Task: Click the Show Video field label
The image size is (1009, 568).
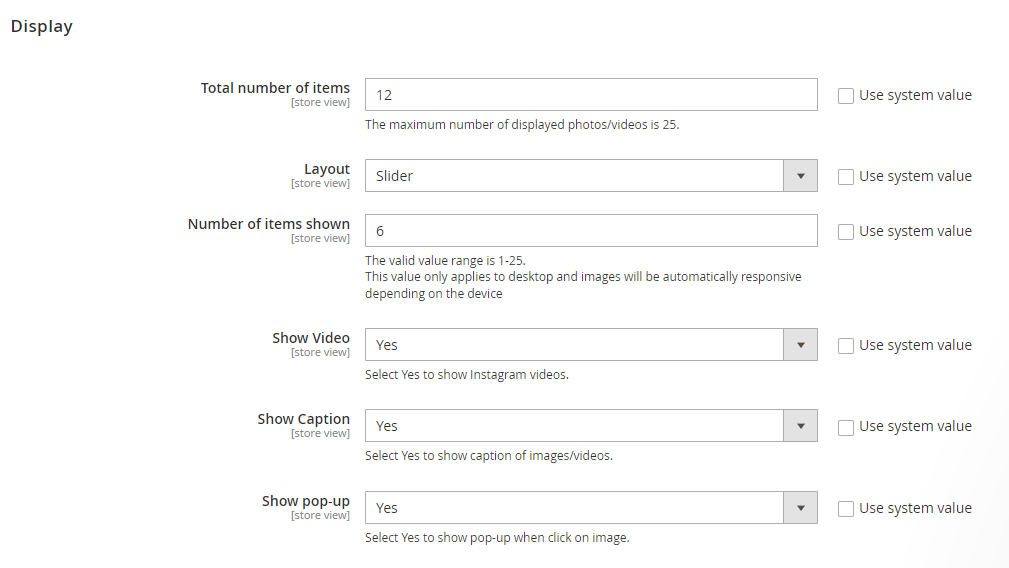Action: pos(310,338)
